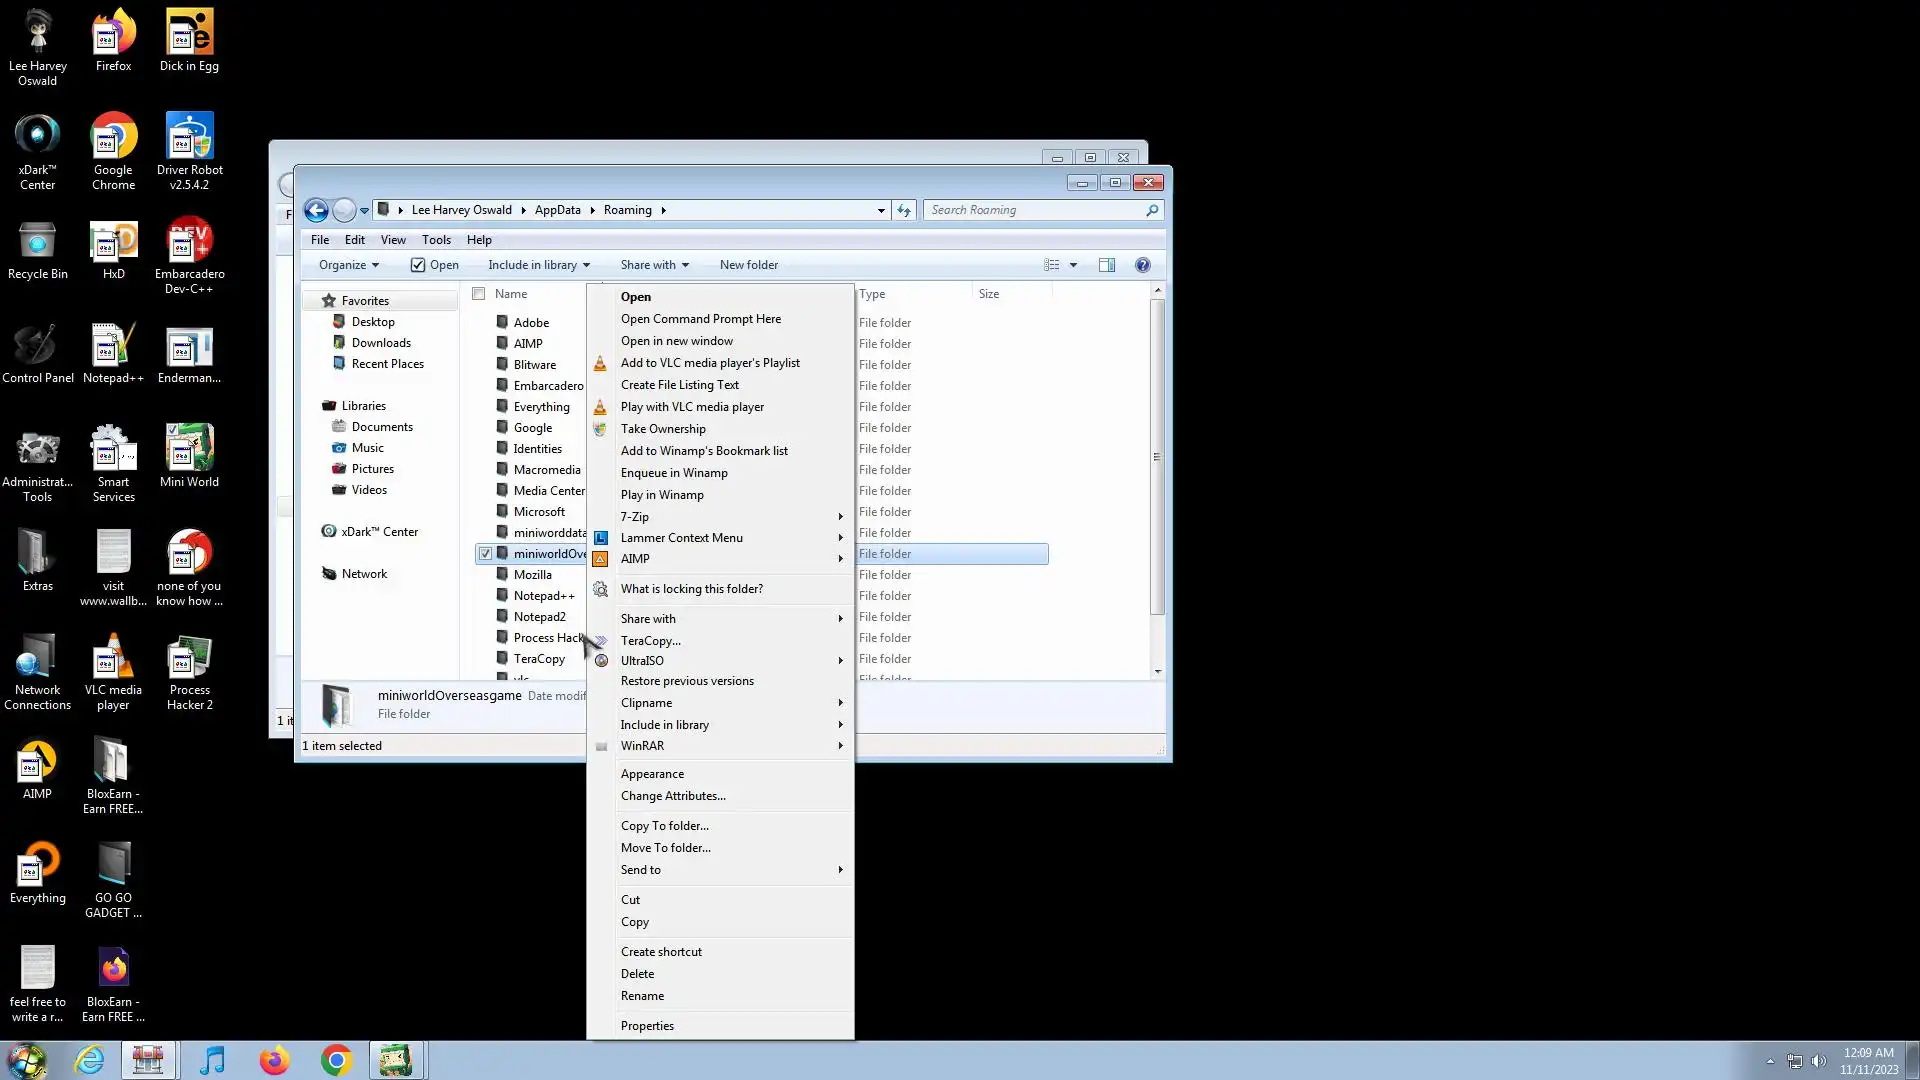The width and height of the screenshot is (1920, 1080).
Task: Open the Help question mark icon
Action: (1143, 265)
